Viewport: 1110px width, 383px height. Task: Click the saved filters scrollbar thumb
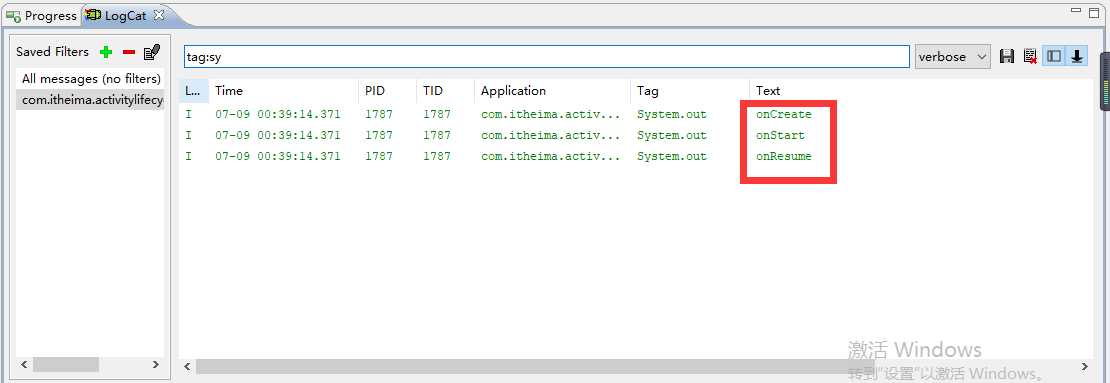[x=66, y=365]
